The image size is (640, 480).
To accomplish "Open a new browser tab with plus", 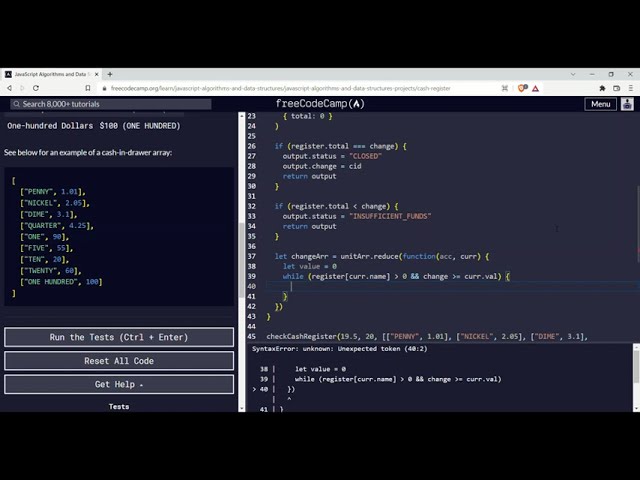I will (x=110, y=74).
